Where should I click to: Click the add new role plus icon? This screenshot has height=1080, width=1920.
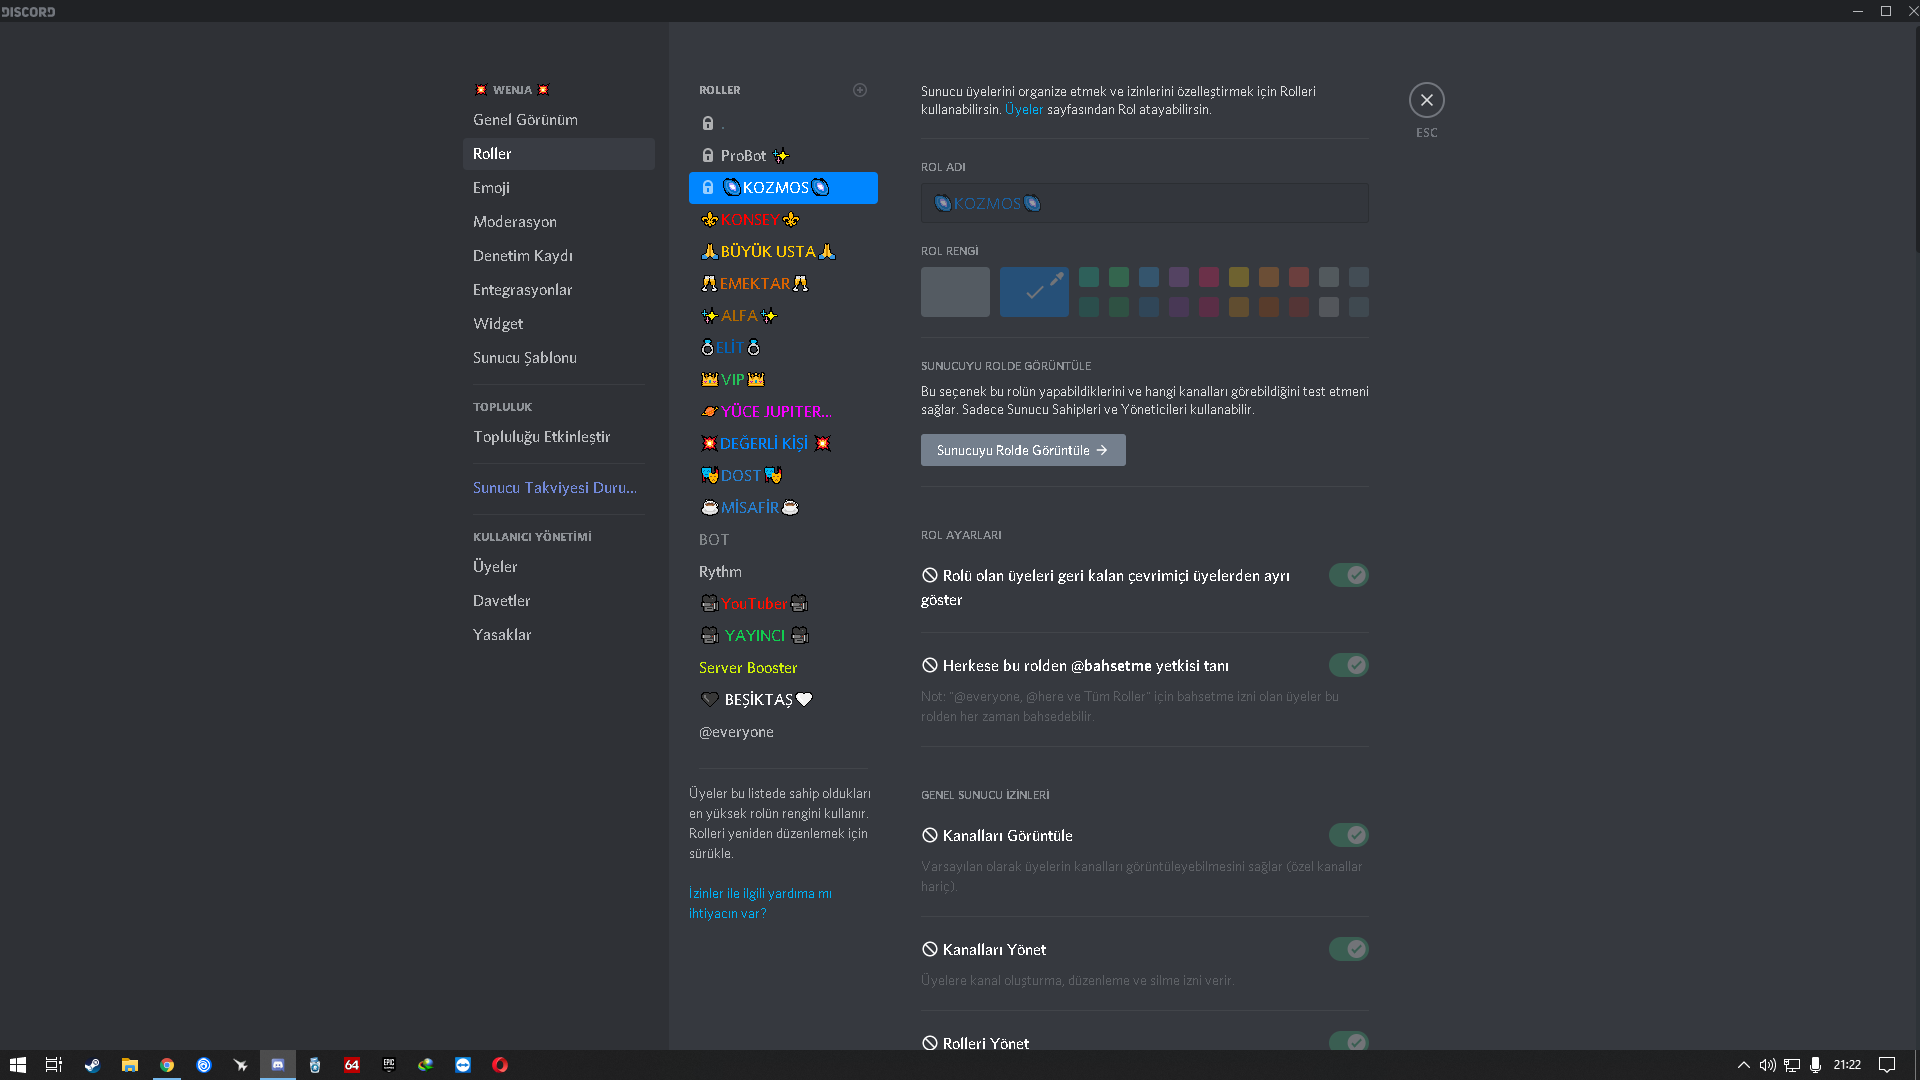[859, 90]
